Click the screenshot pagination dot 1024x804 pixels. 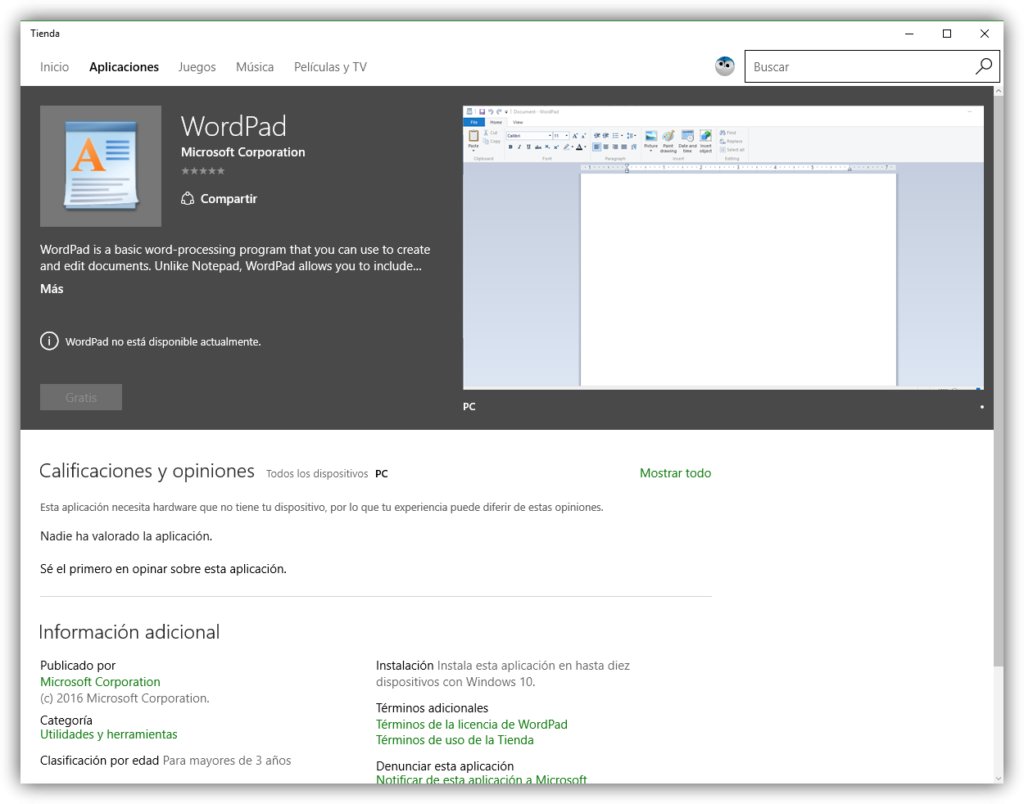[982, 407]
